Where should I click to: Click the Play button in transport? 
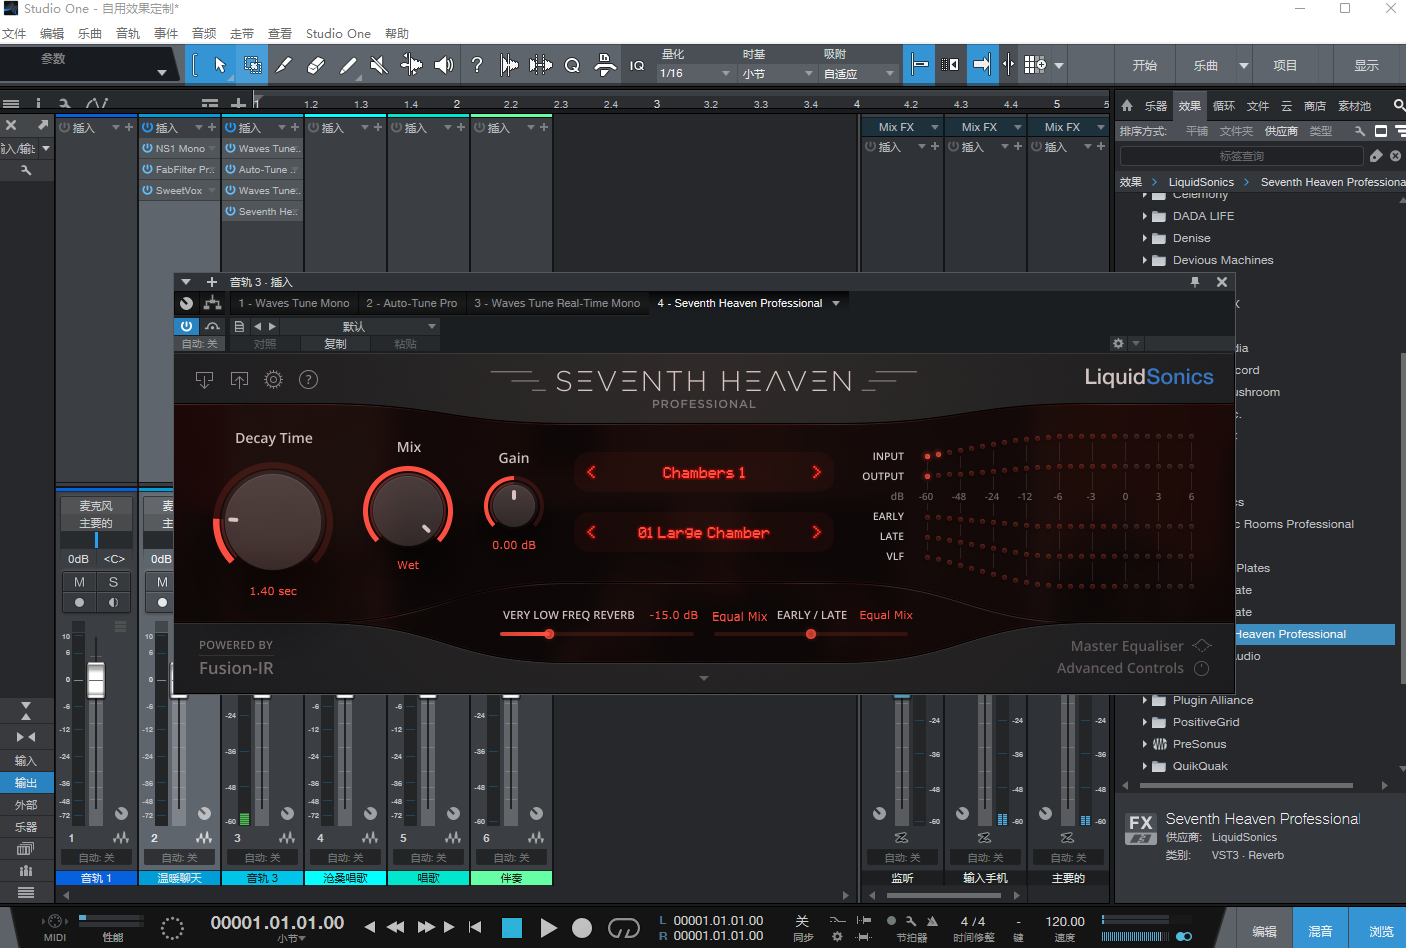548,928
